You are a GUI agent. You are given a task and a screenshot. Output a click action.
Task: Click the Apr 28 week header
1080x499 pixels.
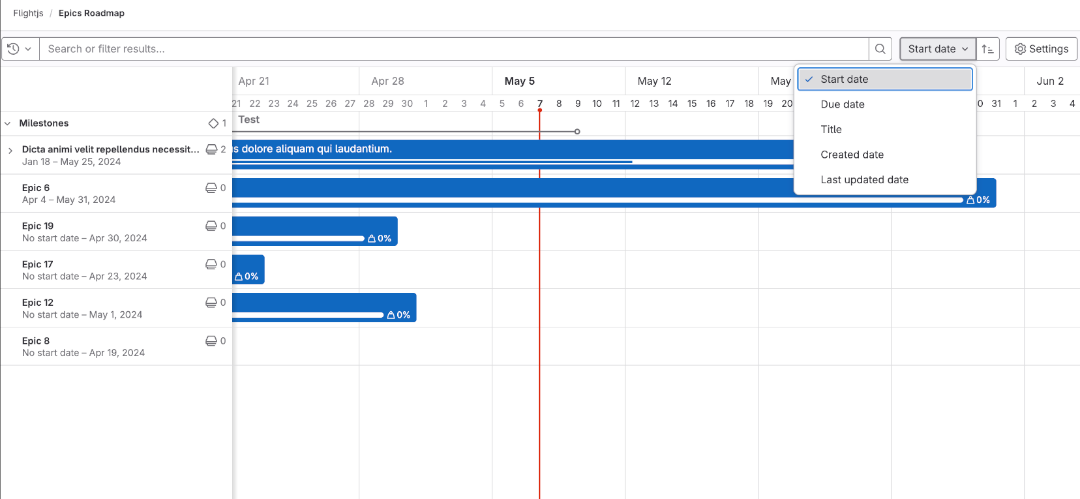pos(388,81)
